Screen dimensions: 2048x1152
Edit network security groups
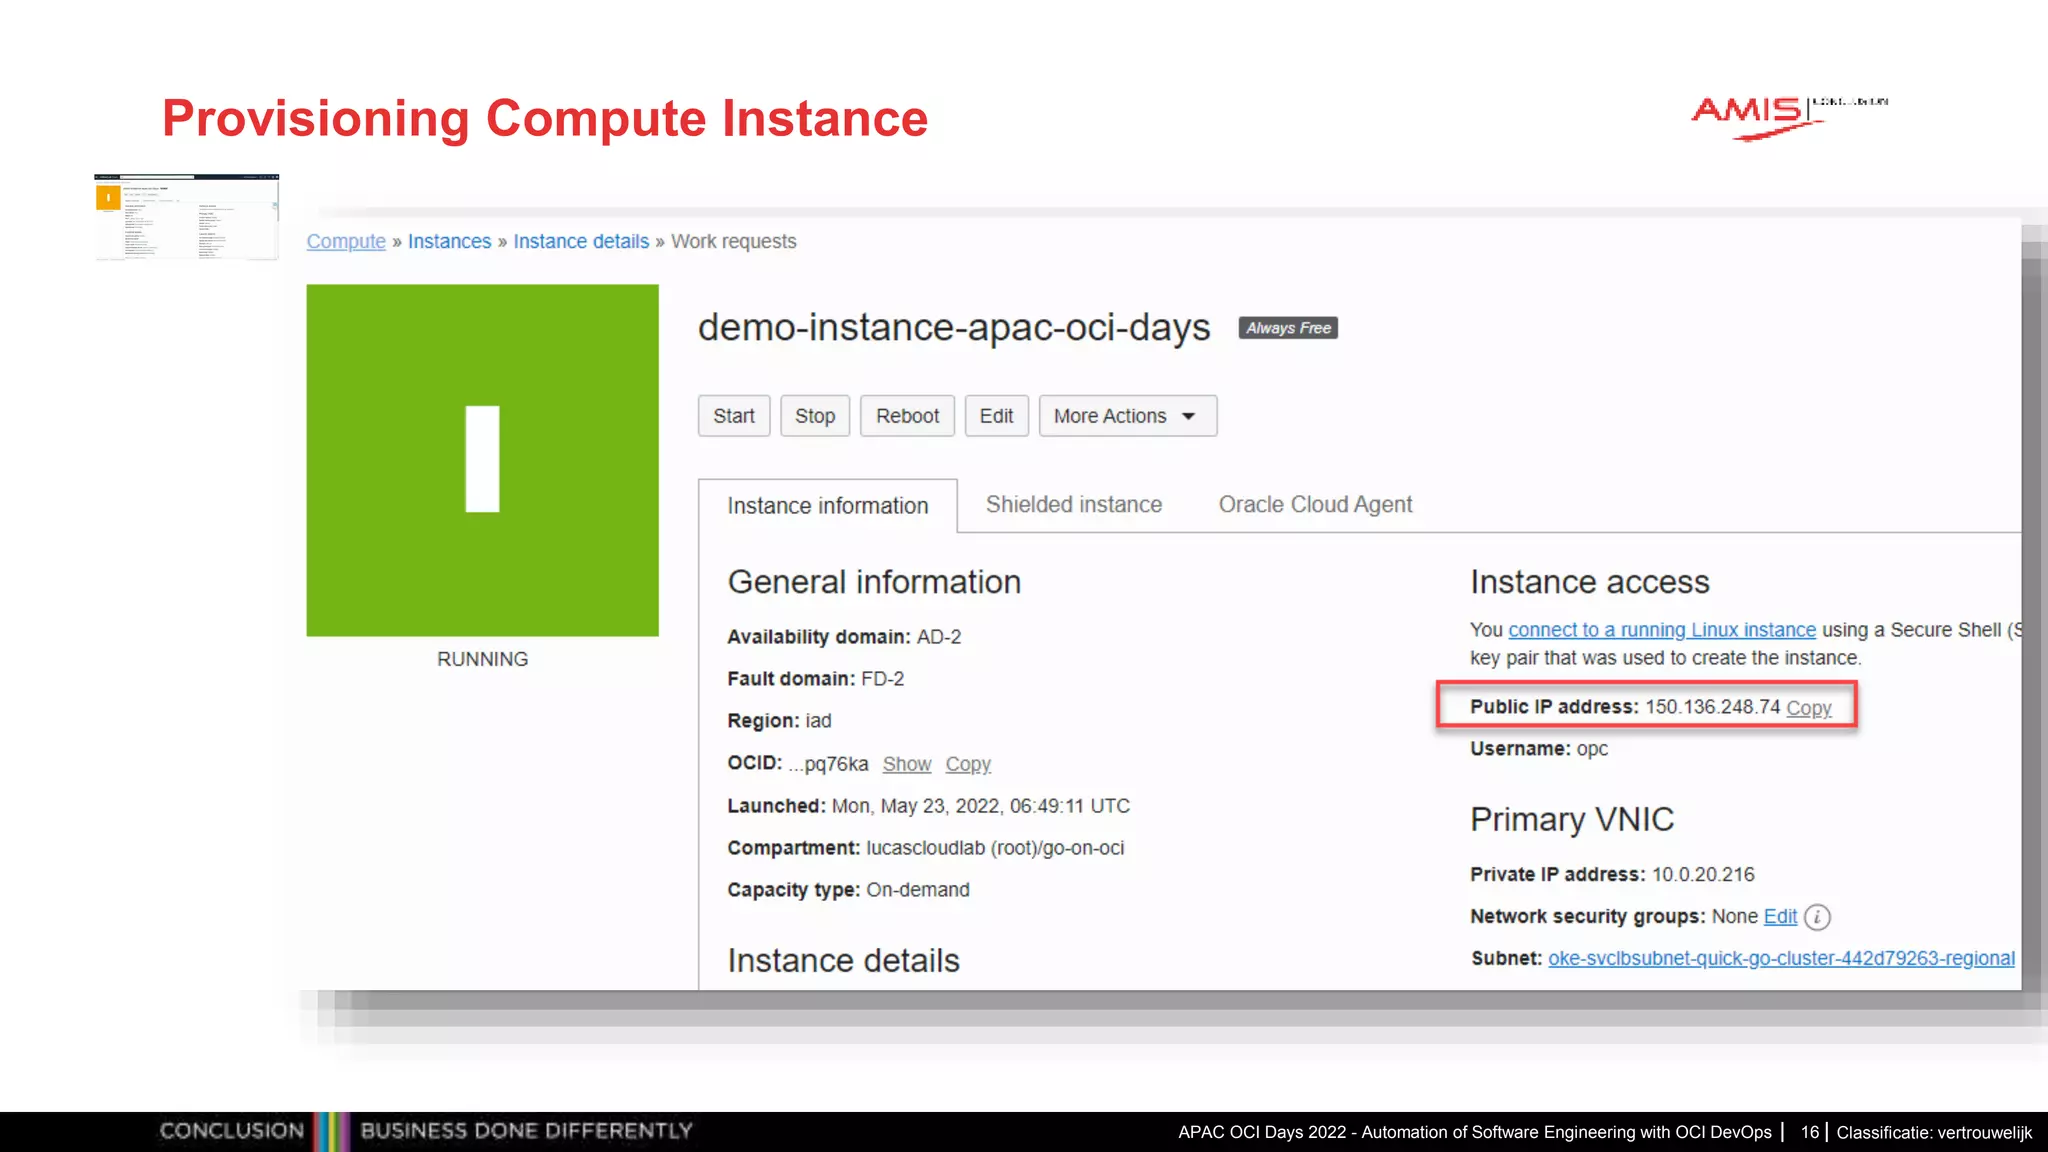(x=1780, y=916)
